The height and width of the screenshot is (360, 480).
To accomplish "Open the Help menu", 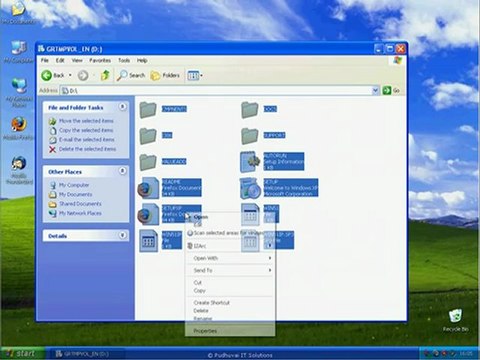I will click(x=142, y=60).
